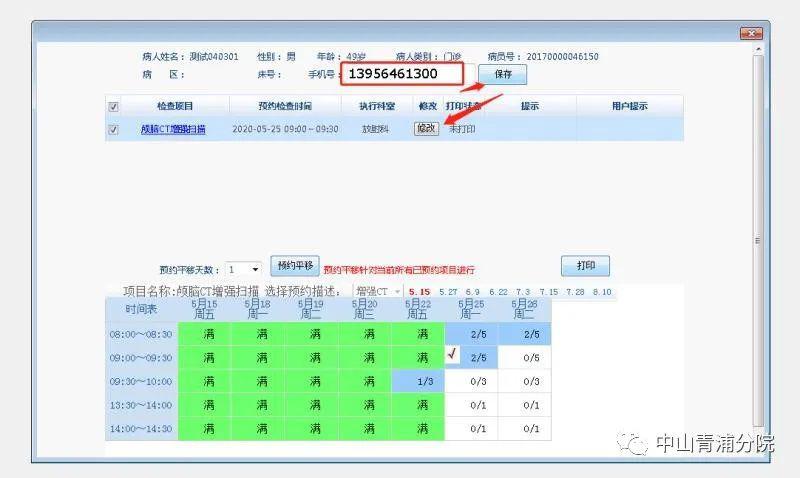The width and height of the screenshot is (800, 478).
Task: Click the 满 slot for 5月20 at 09:30~10:00
Action: [365, 381]
